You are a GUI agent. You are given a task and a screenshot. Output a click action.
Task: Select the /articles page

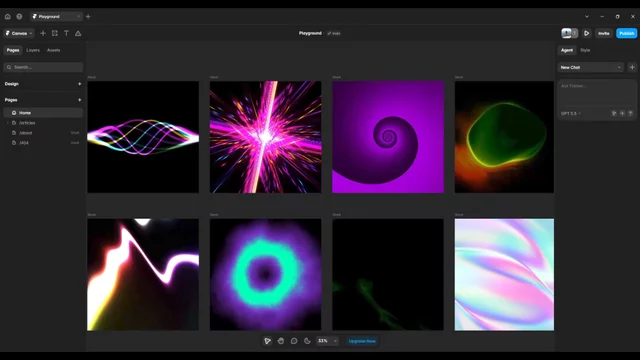(x=43, y=123)
